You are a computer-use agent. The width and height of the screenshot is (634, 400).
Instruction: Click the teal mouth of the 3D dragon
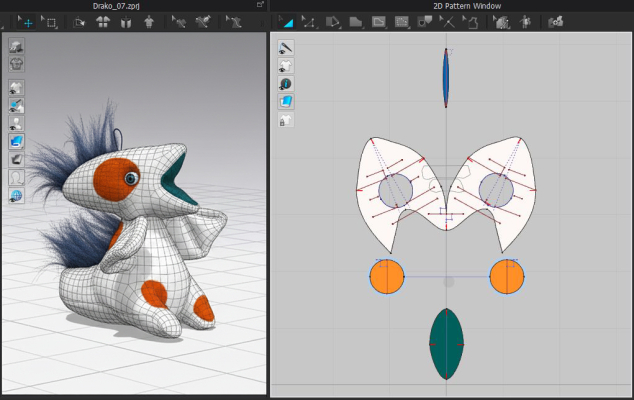pos(177,180)
